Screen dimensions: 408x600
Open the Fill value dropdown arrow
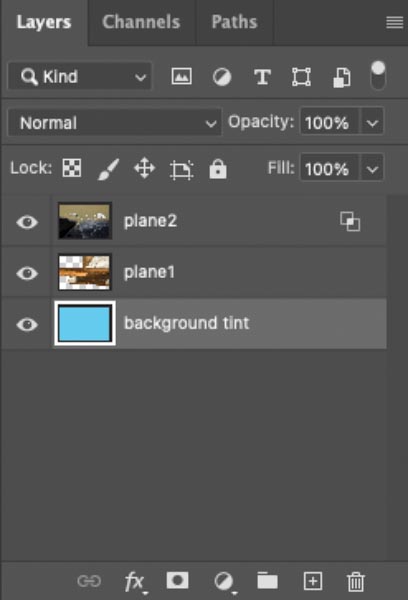click(x=372, y=169)
